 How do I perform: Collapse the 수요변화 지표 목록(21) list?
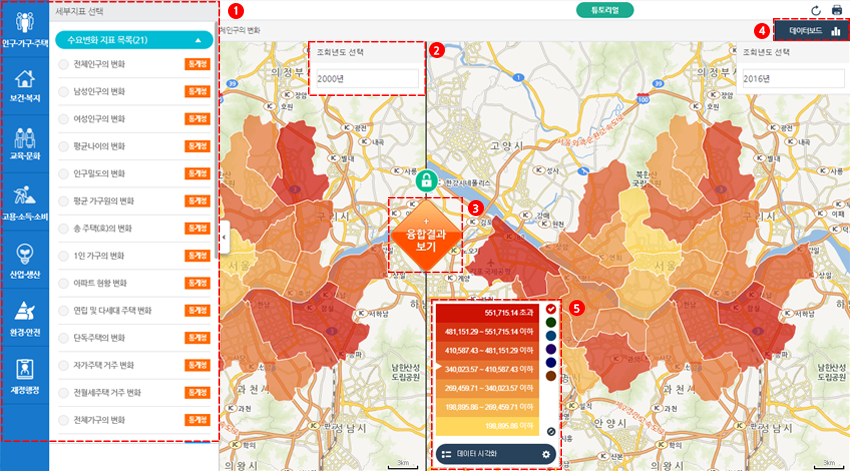pyautogui.click(x=198, y=40)
